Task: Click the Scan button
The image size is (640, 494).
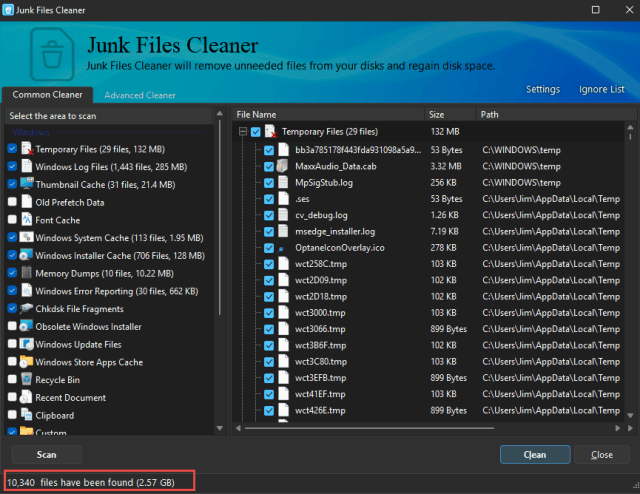Action: [47, 454]
